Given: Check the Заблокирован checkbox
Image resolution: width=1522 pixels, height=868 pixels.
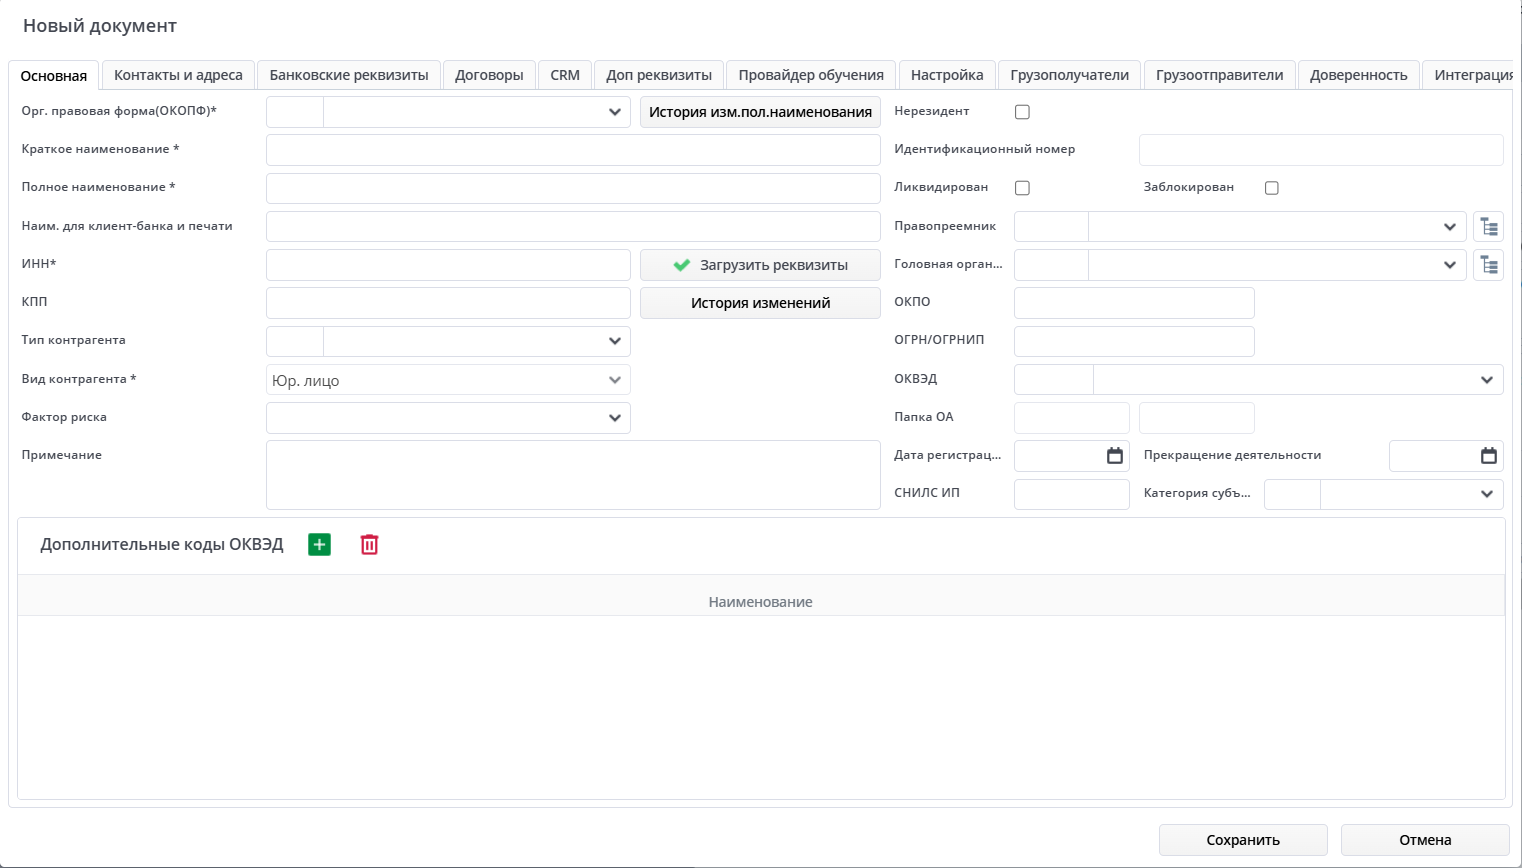Looking at the screenshot, I should tap(1271, 188).
